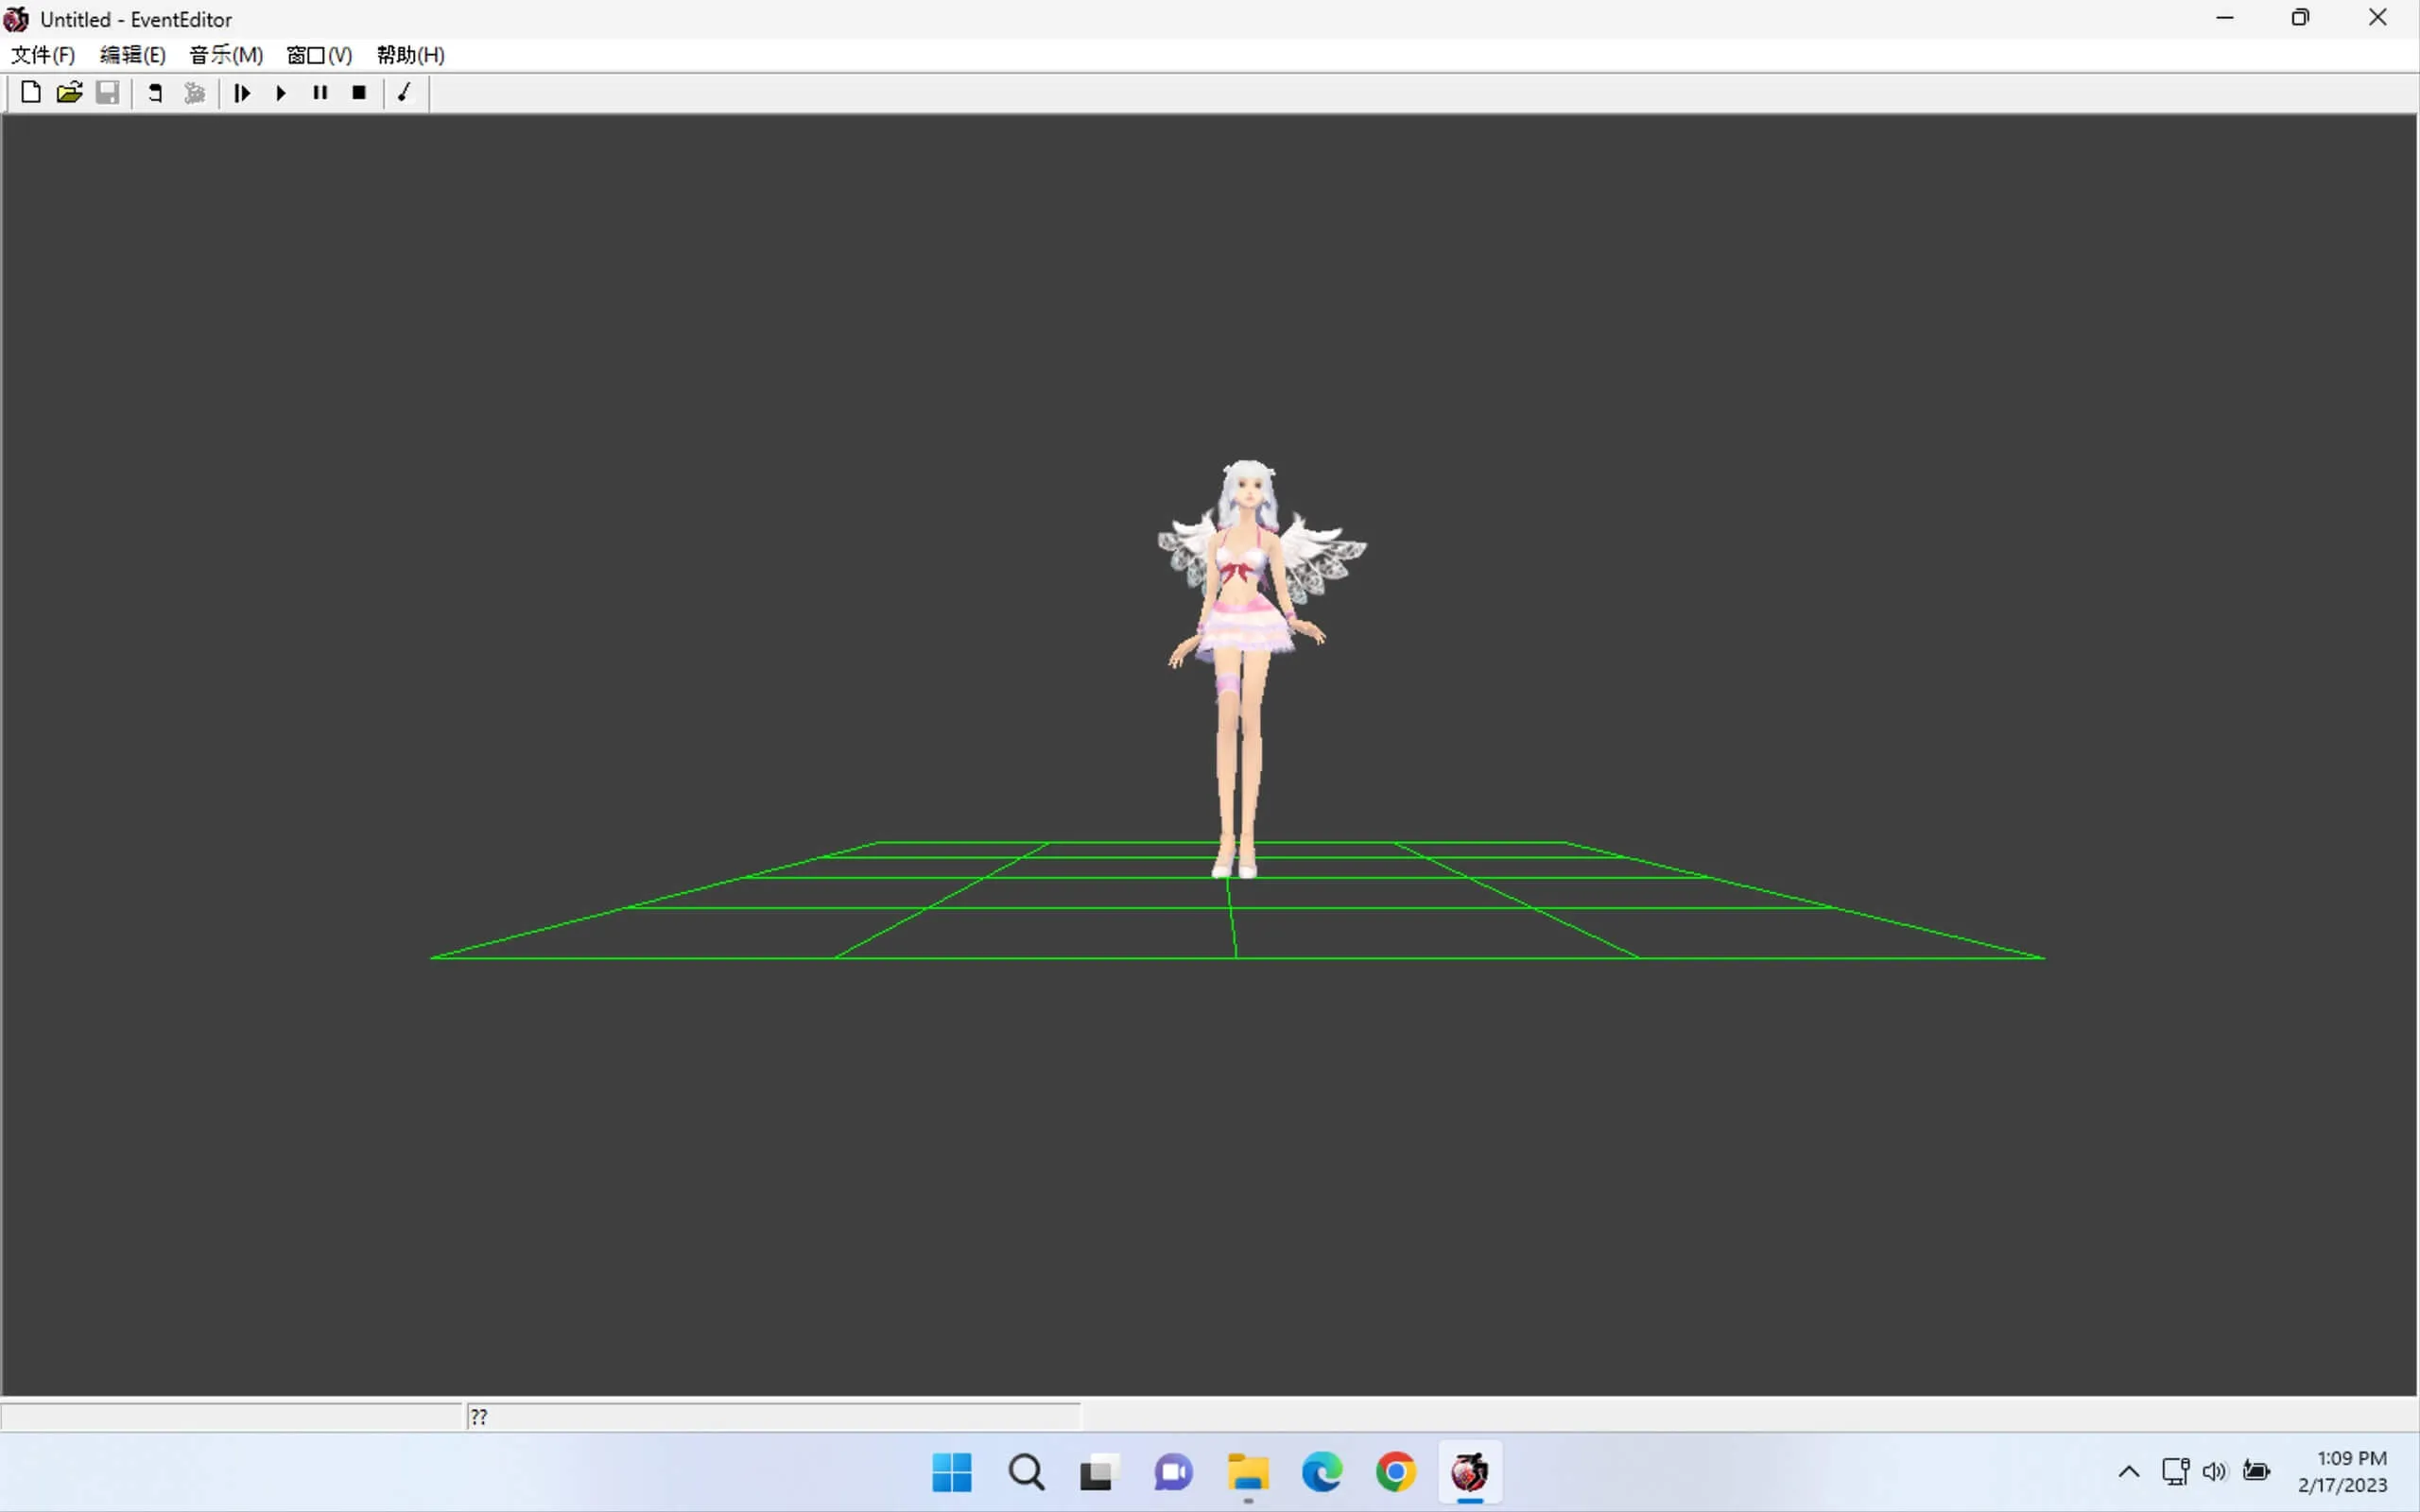Click the greyed-out save disk icon
Image resolution: width=2420 pixels, height=1512 pixels.
pyautogui.click(x=108, y=93)
